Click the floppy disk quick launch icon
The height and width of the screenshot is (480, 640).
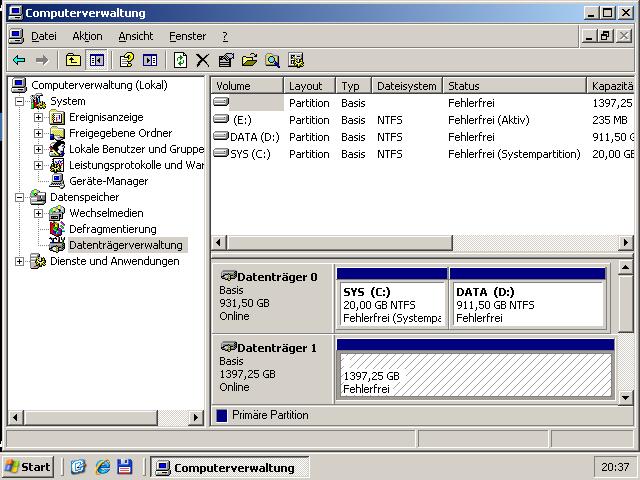124,467
